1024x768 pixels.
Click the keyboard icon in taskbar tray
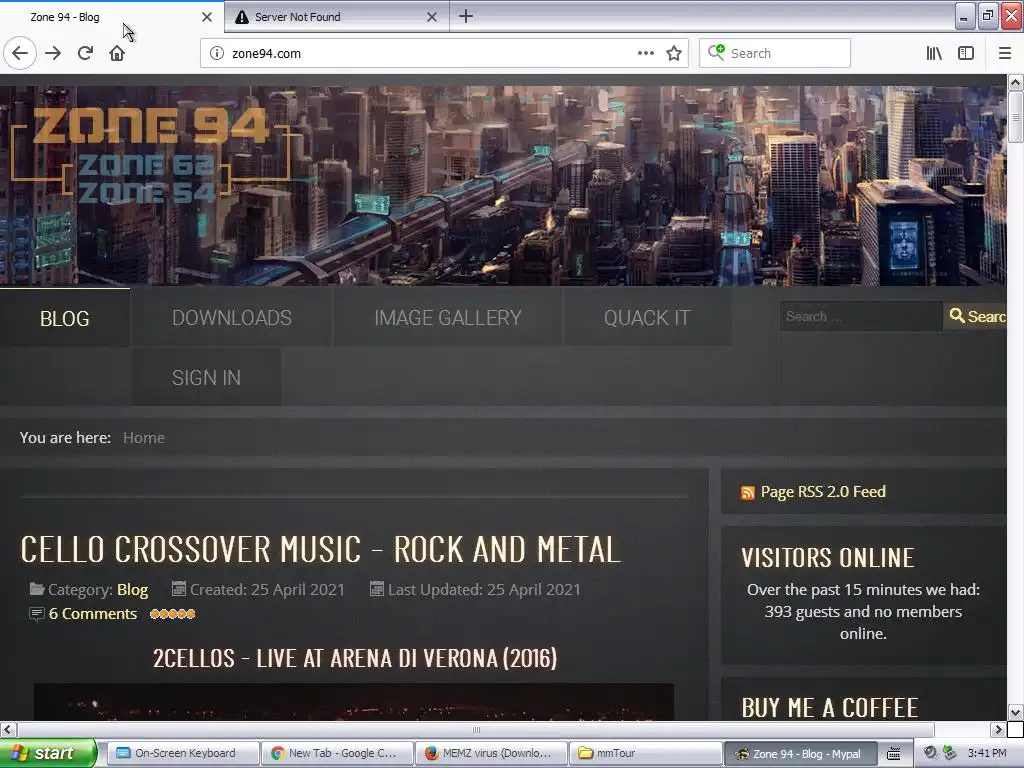coord(893,754)
